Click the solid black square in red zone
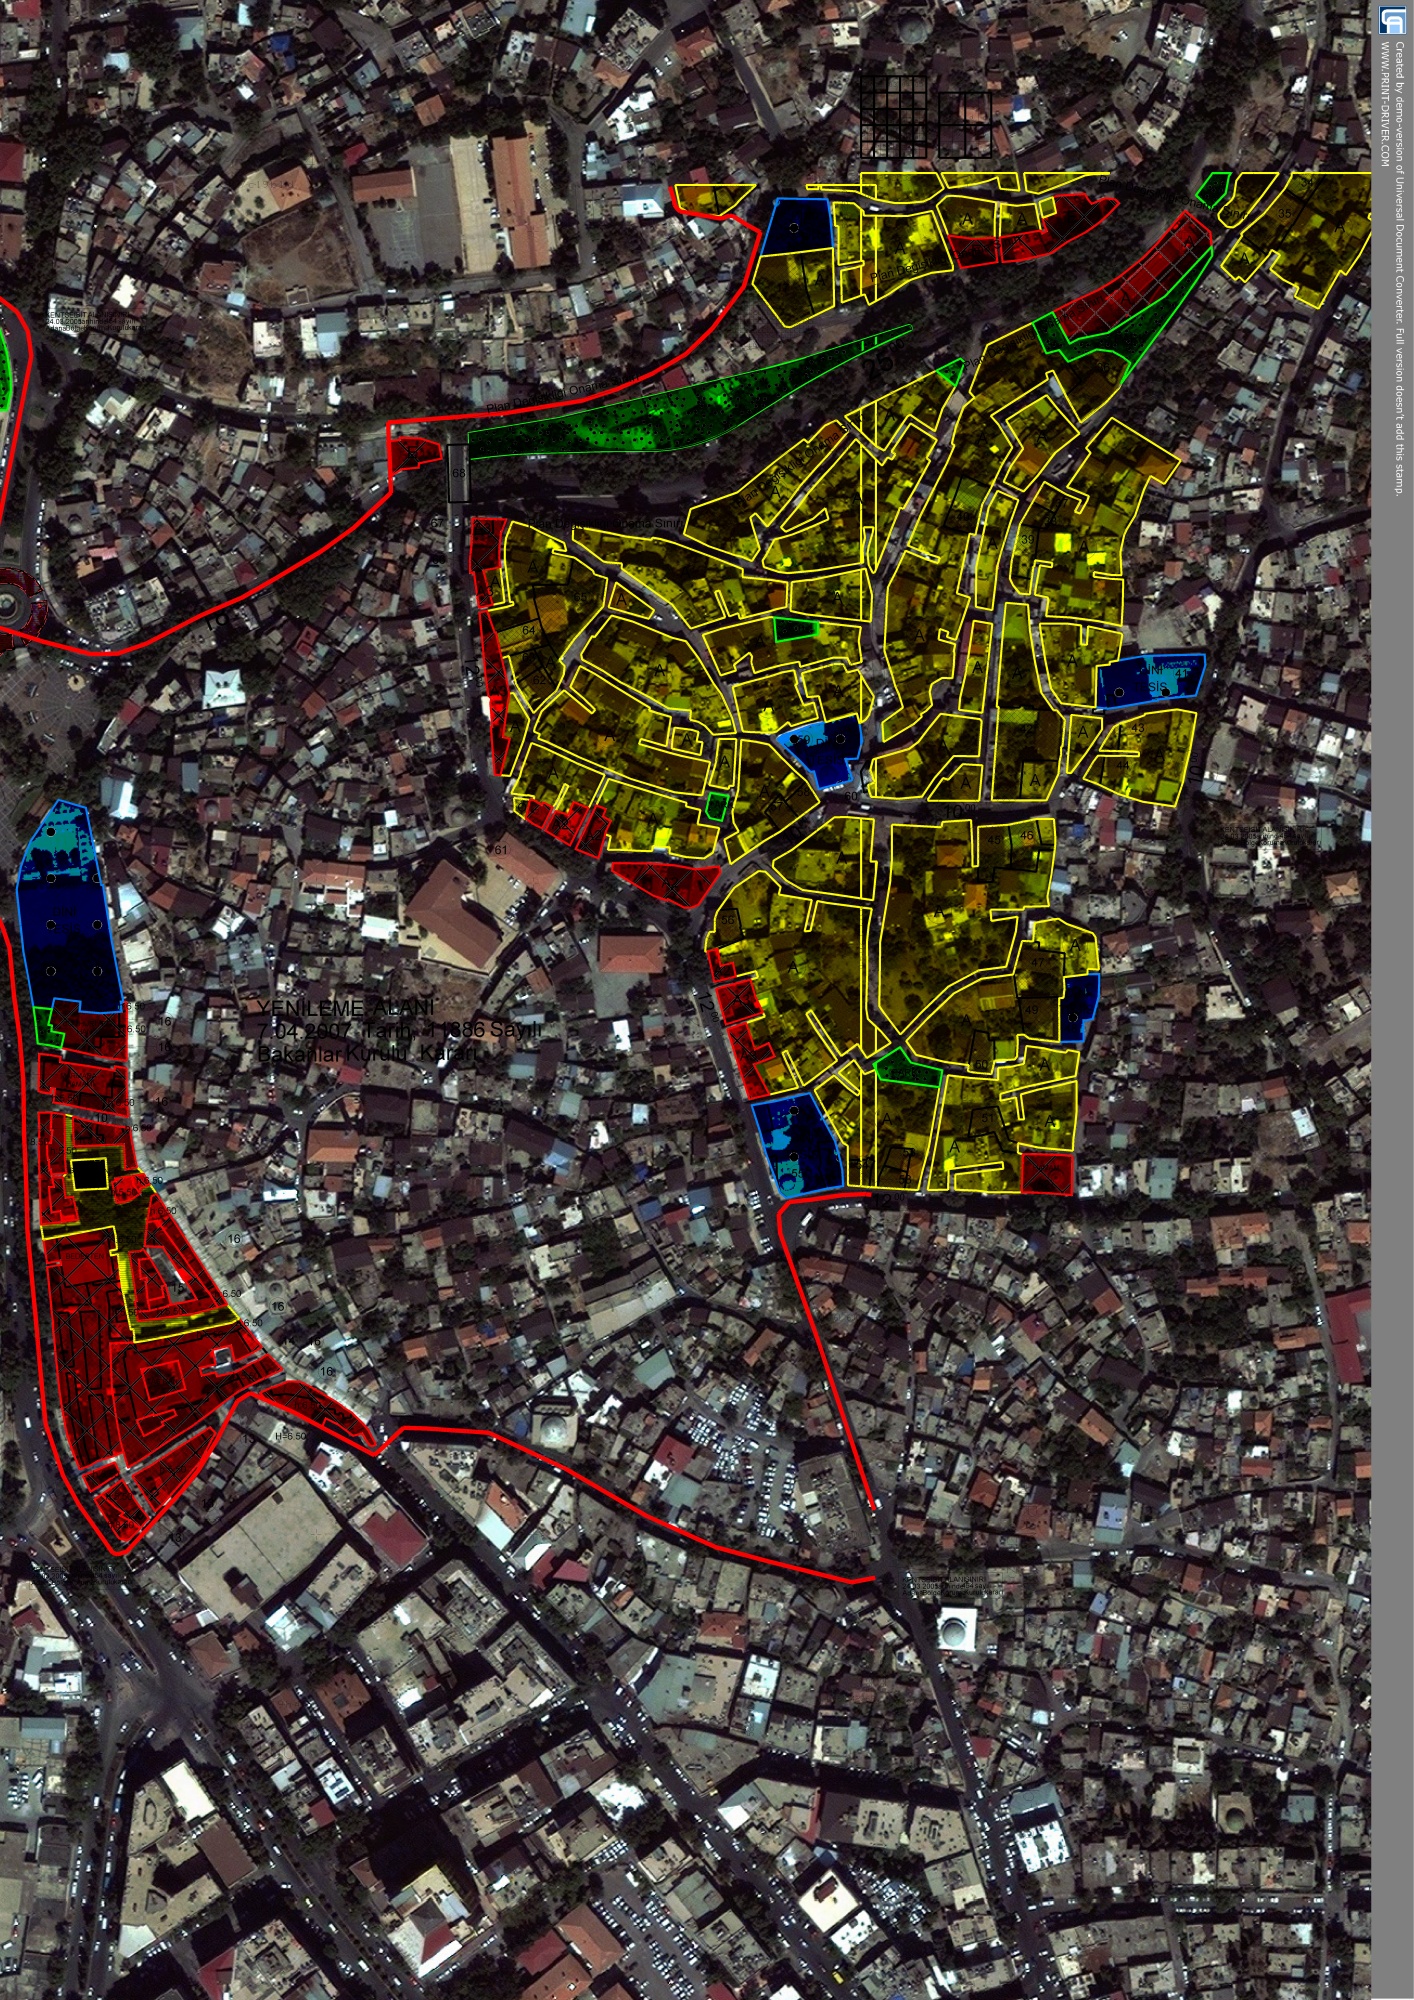 89,1174
